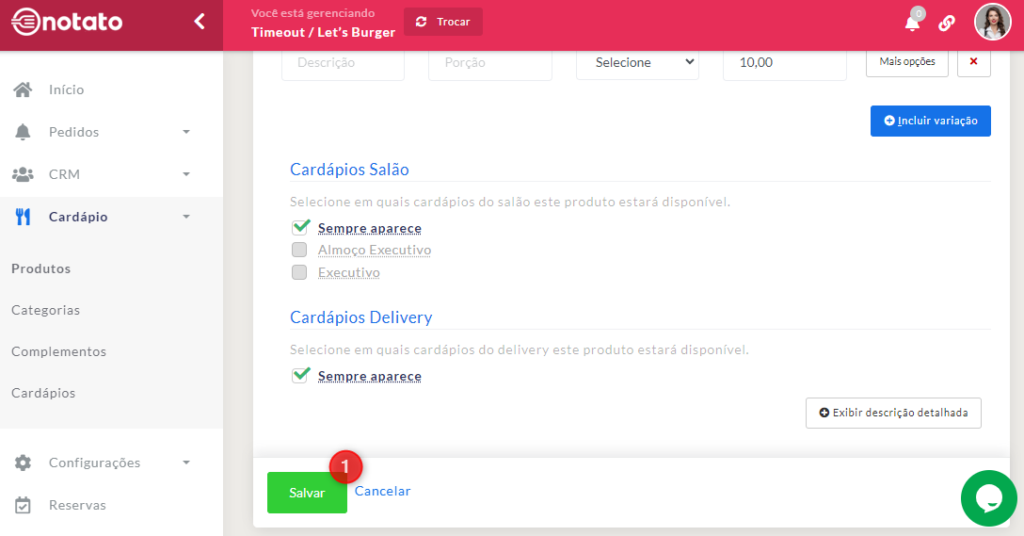This screenshot has height=536, width=1024.
Task: Open the Selecione dropdown
Action: point(637,62)
